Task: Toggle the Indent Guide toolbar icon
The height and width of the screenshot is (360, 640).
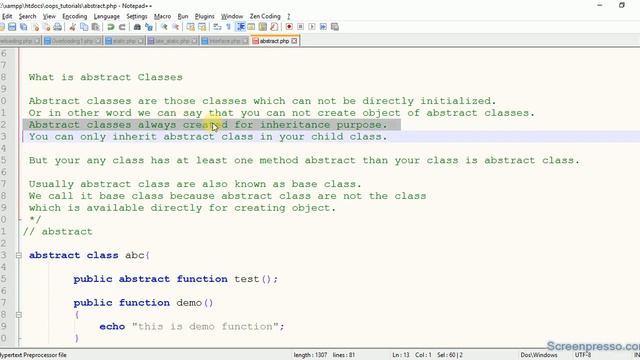Action: coord(241,27)
